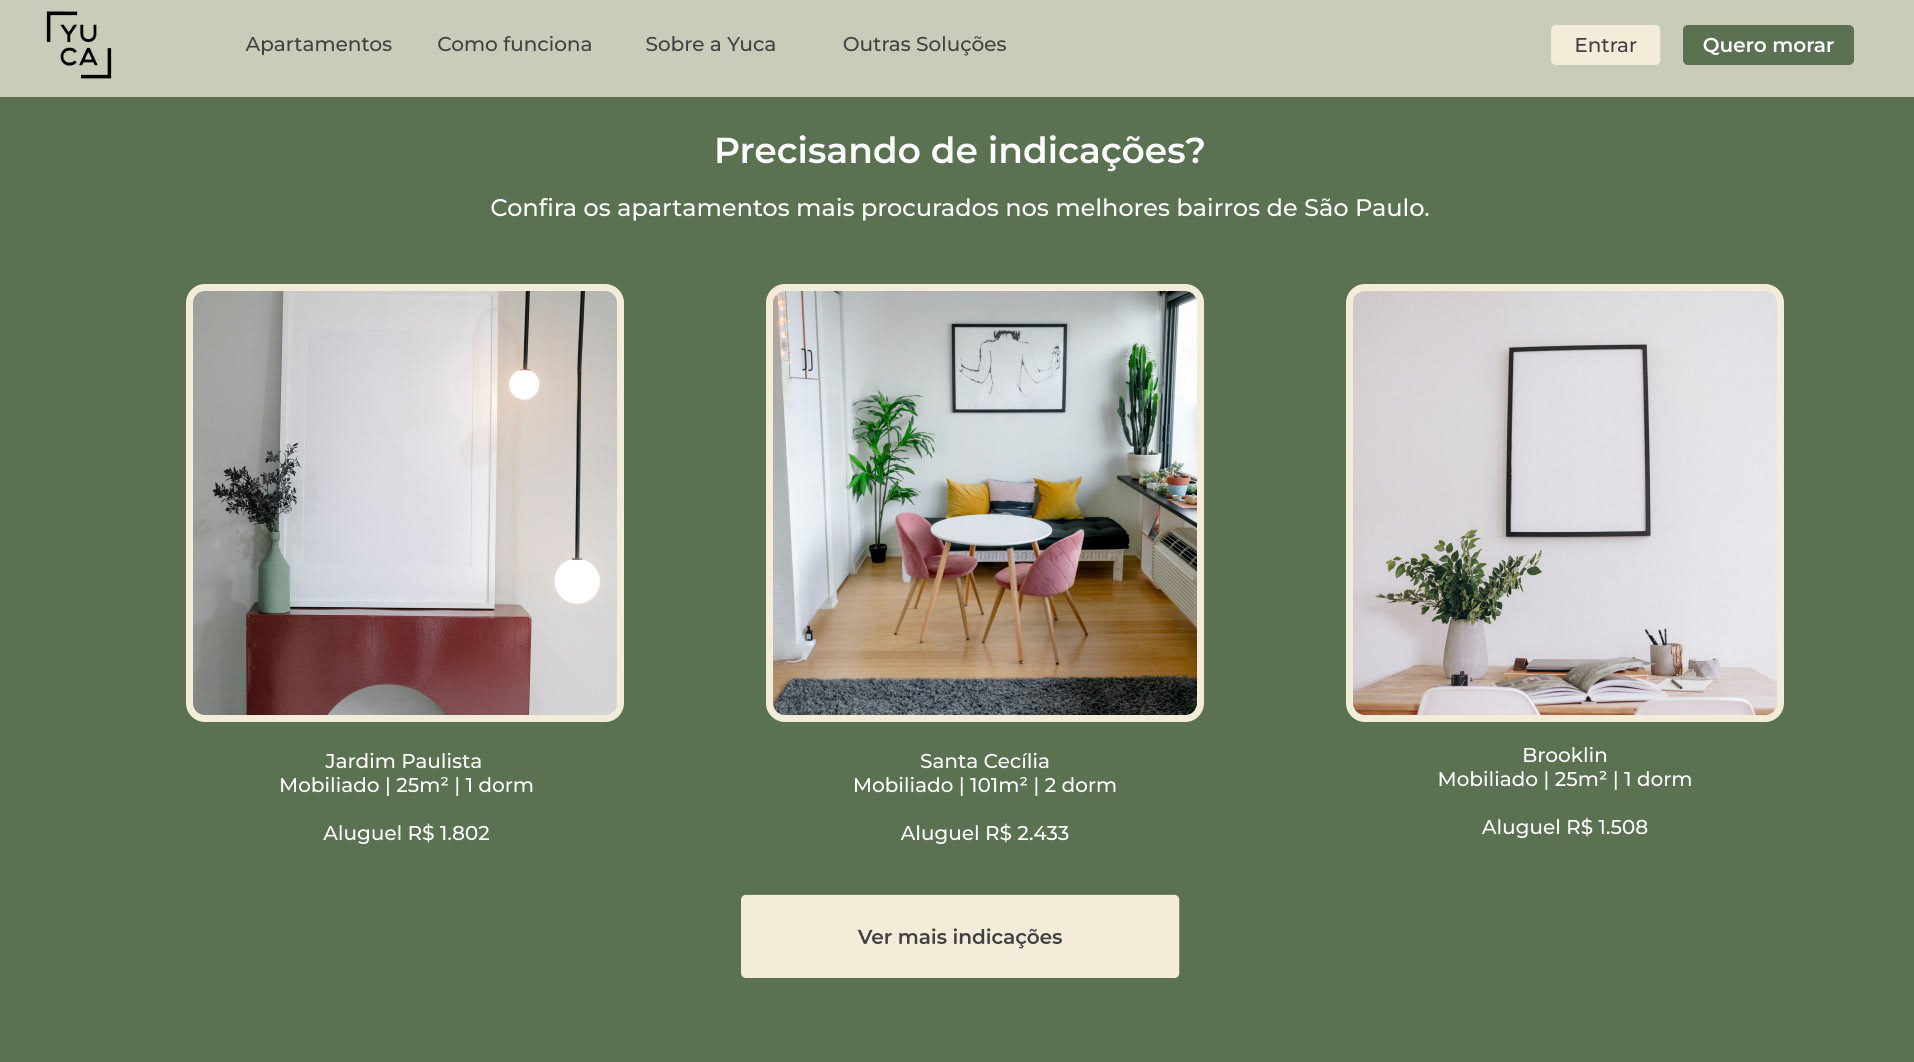The image size is (1914, 1062).
Task: Select the Aluguel R$ 1.802 price
Action: [x=406, y=833]
